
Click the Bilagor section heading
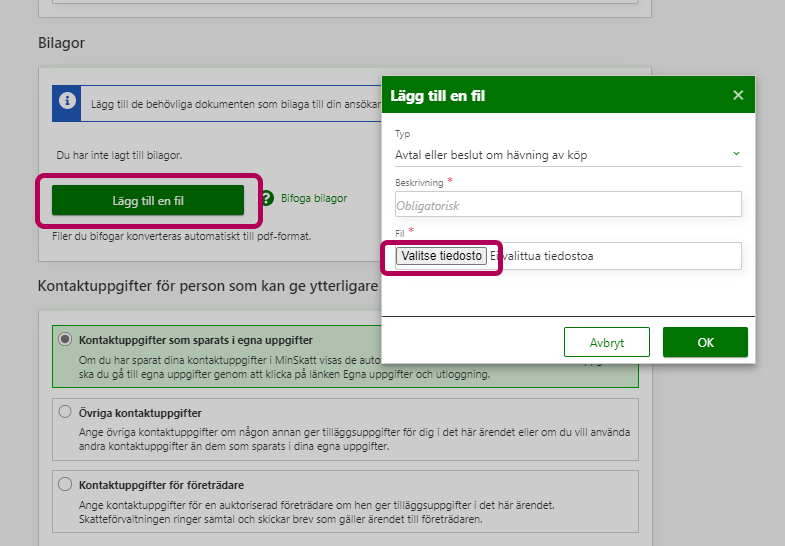(x=61, y=45)
